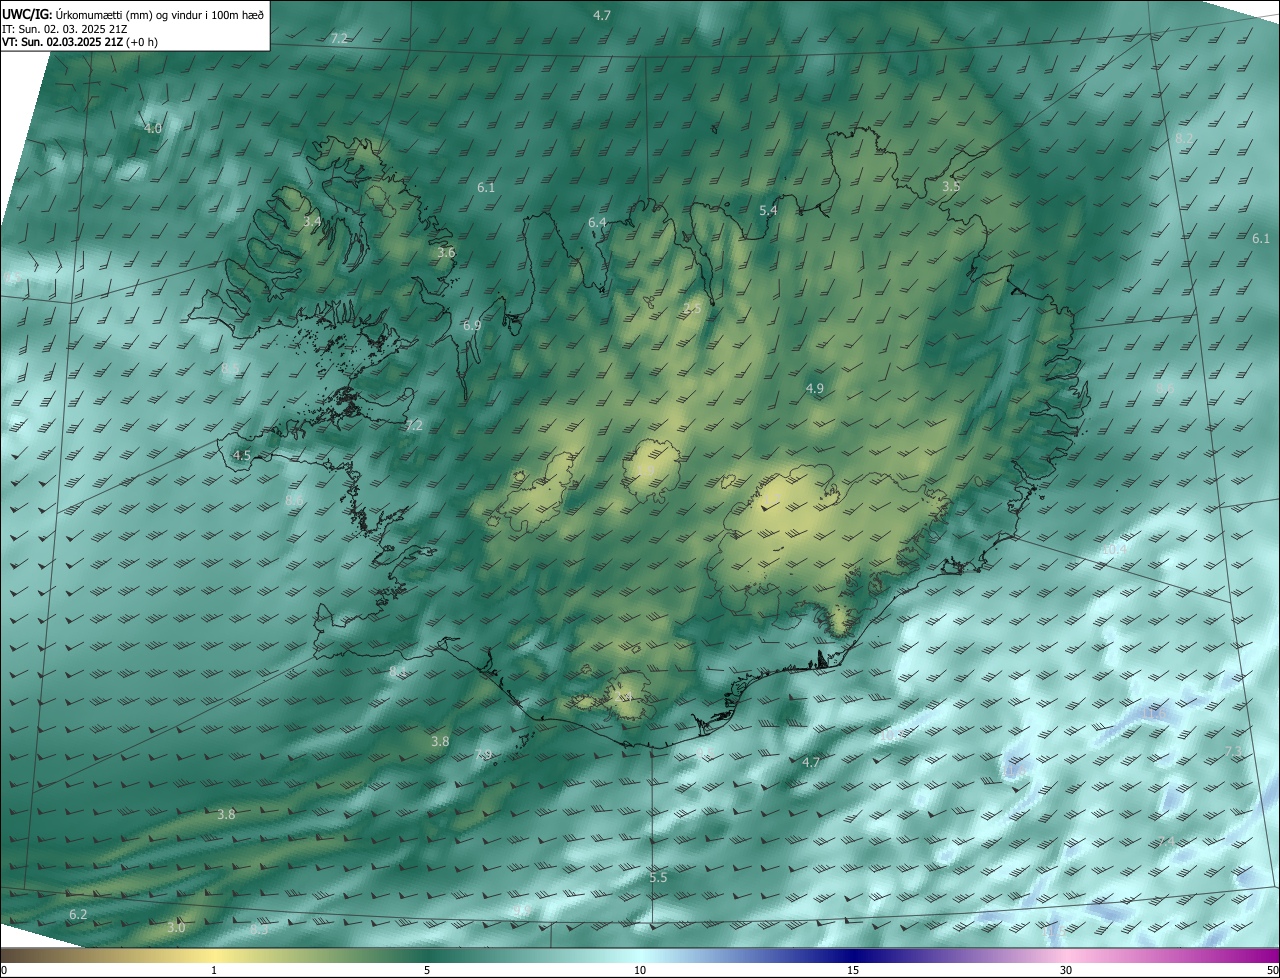Screen dimensions: 1280x978
Task: Click the 6.9 value label on the map
Action: (472, 326)
